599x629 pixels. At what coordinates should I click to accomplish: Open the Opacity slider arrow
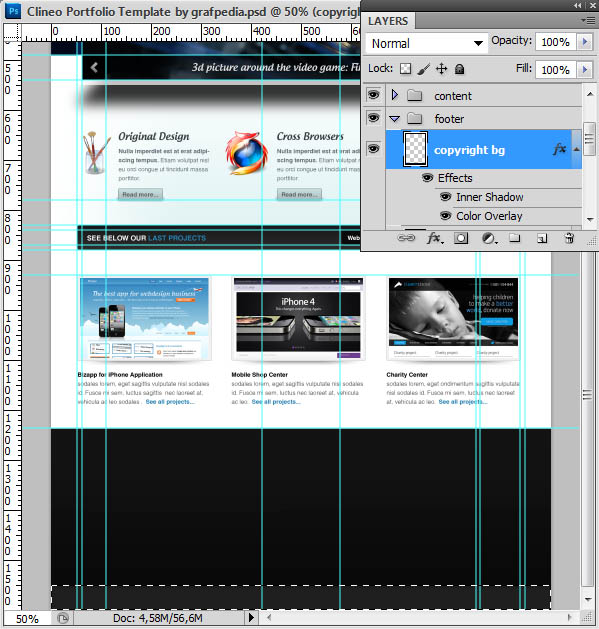pyautogui.click(x=585, y=42)
